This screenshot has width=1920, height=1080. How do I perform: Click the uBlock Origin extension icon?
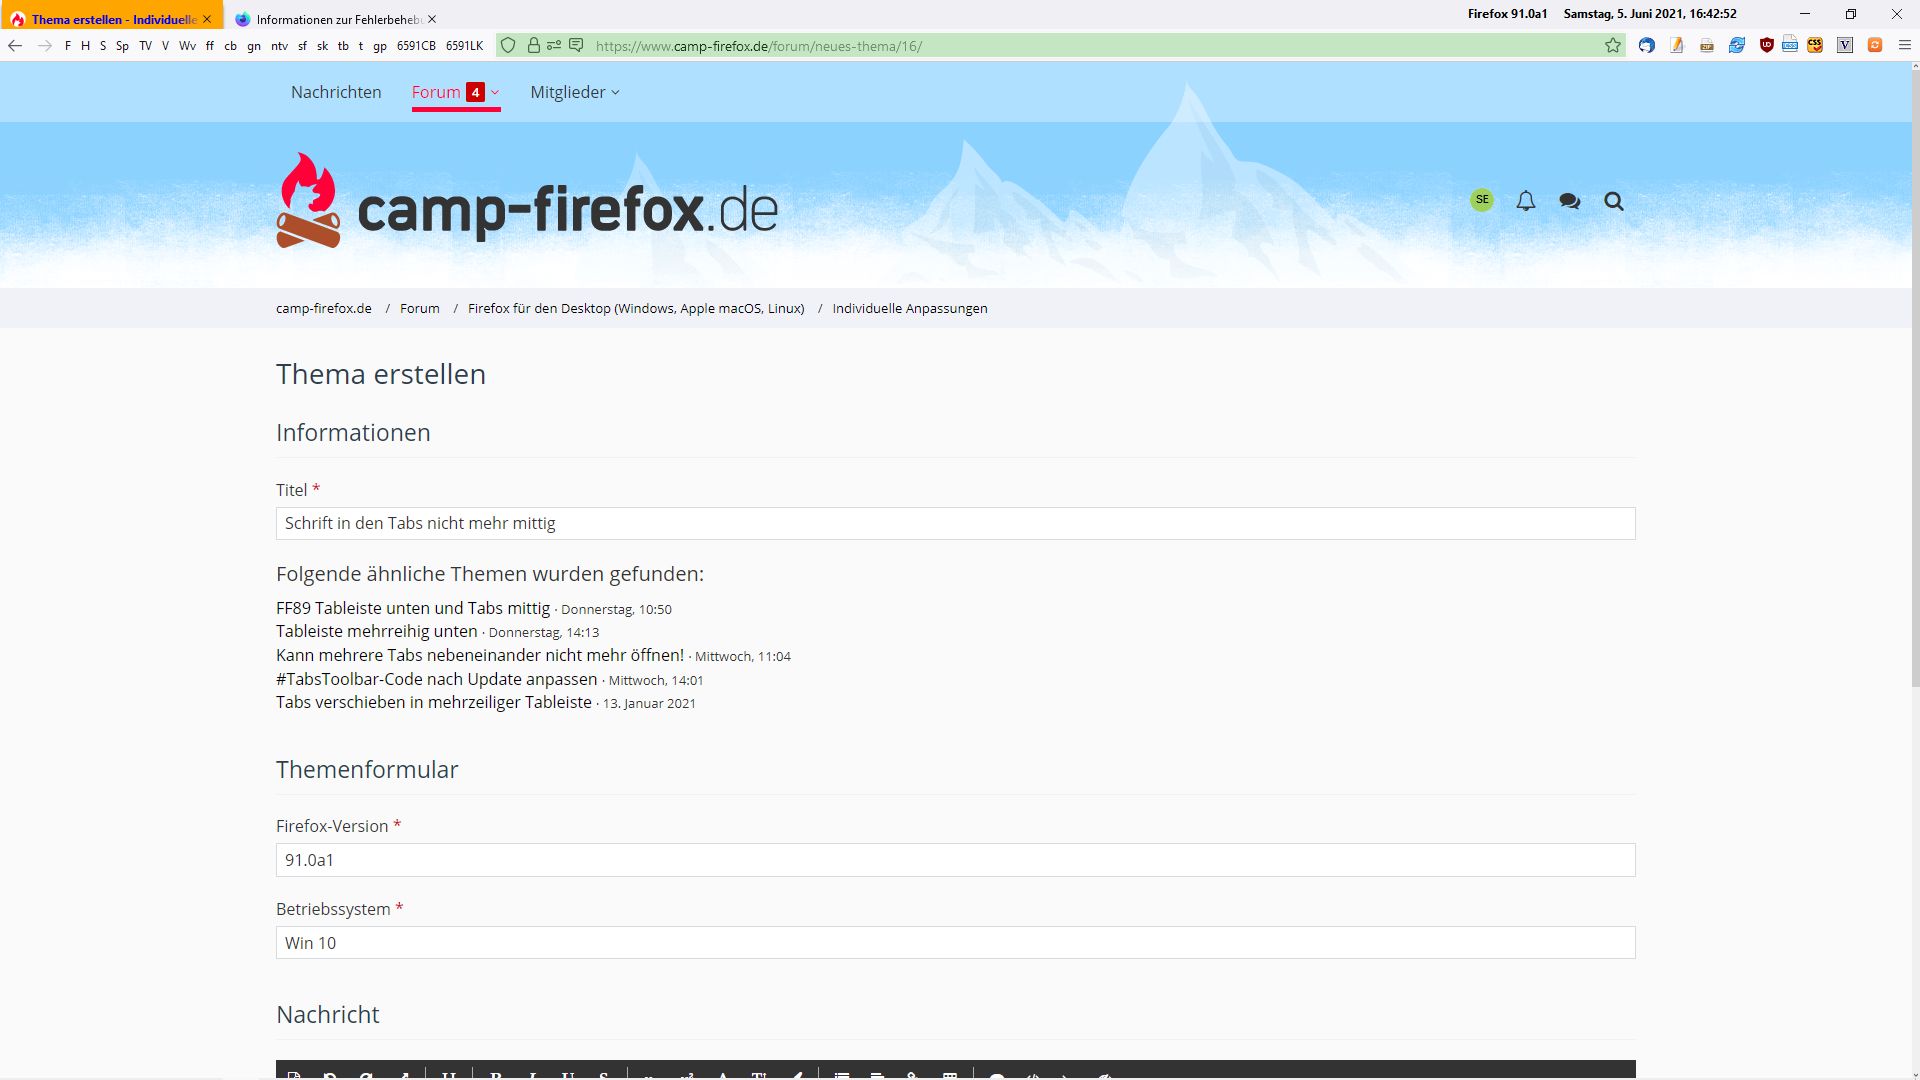coord(1767,45)
